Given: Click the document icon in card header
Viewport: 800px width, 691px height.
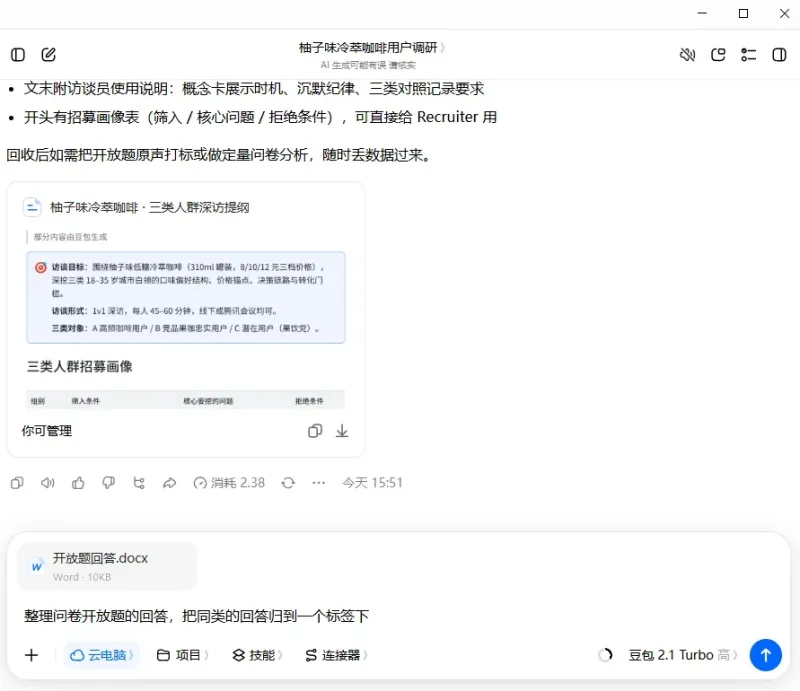Looking at the screenshot, I should pyautogui.click(x=33, y=207).
